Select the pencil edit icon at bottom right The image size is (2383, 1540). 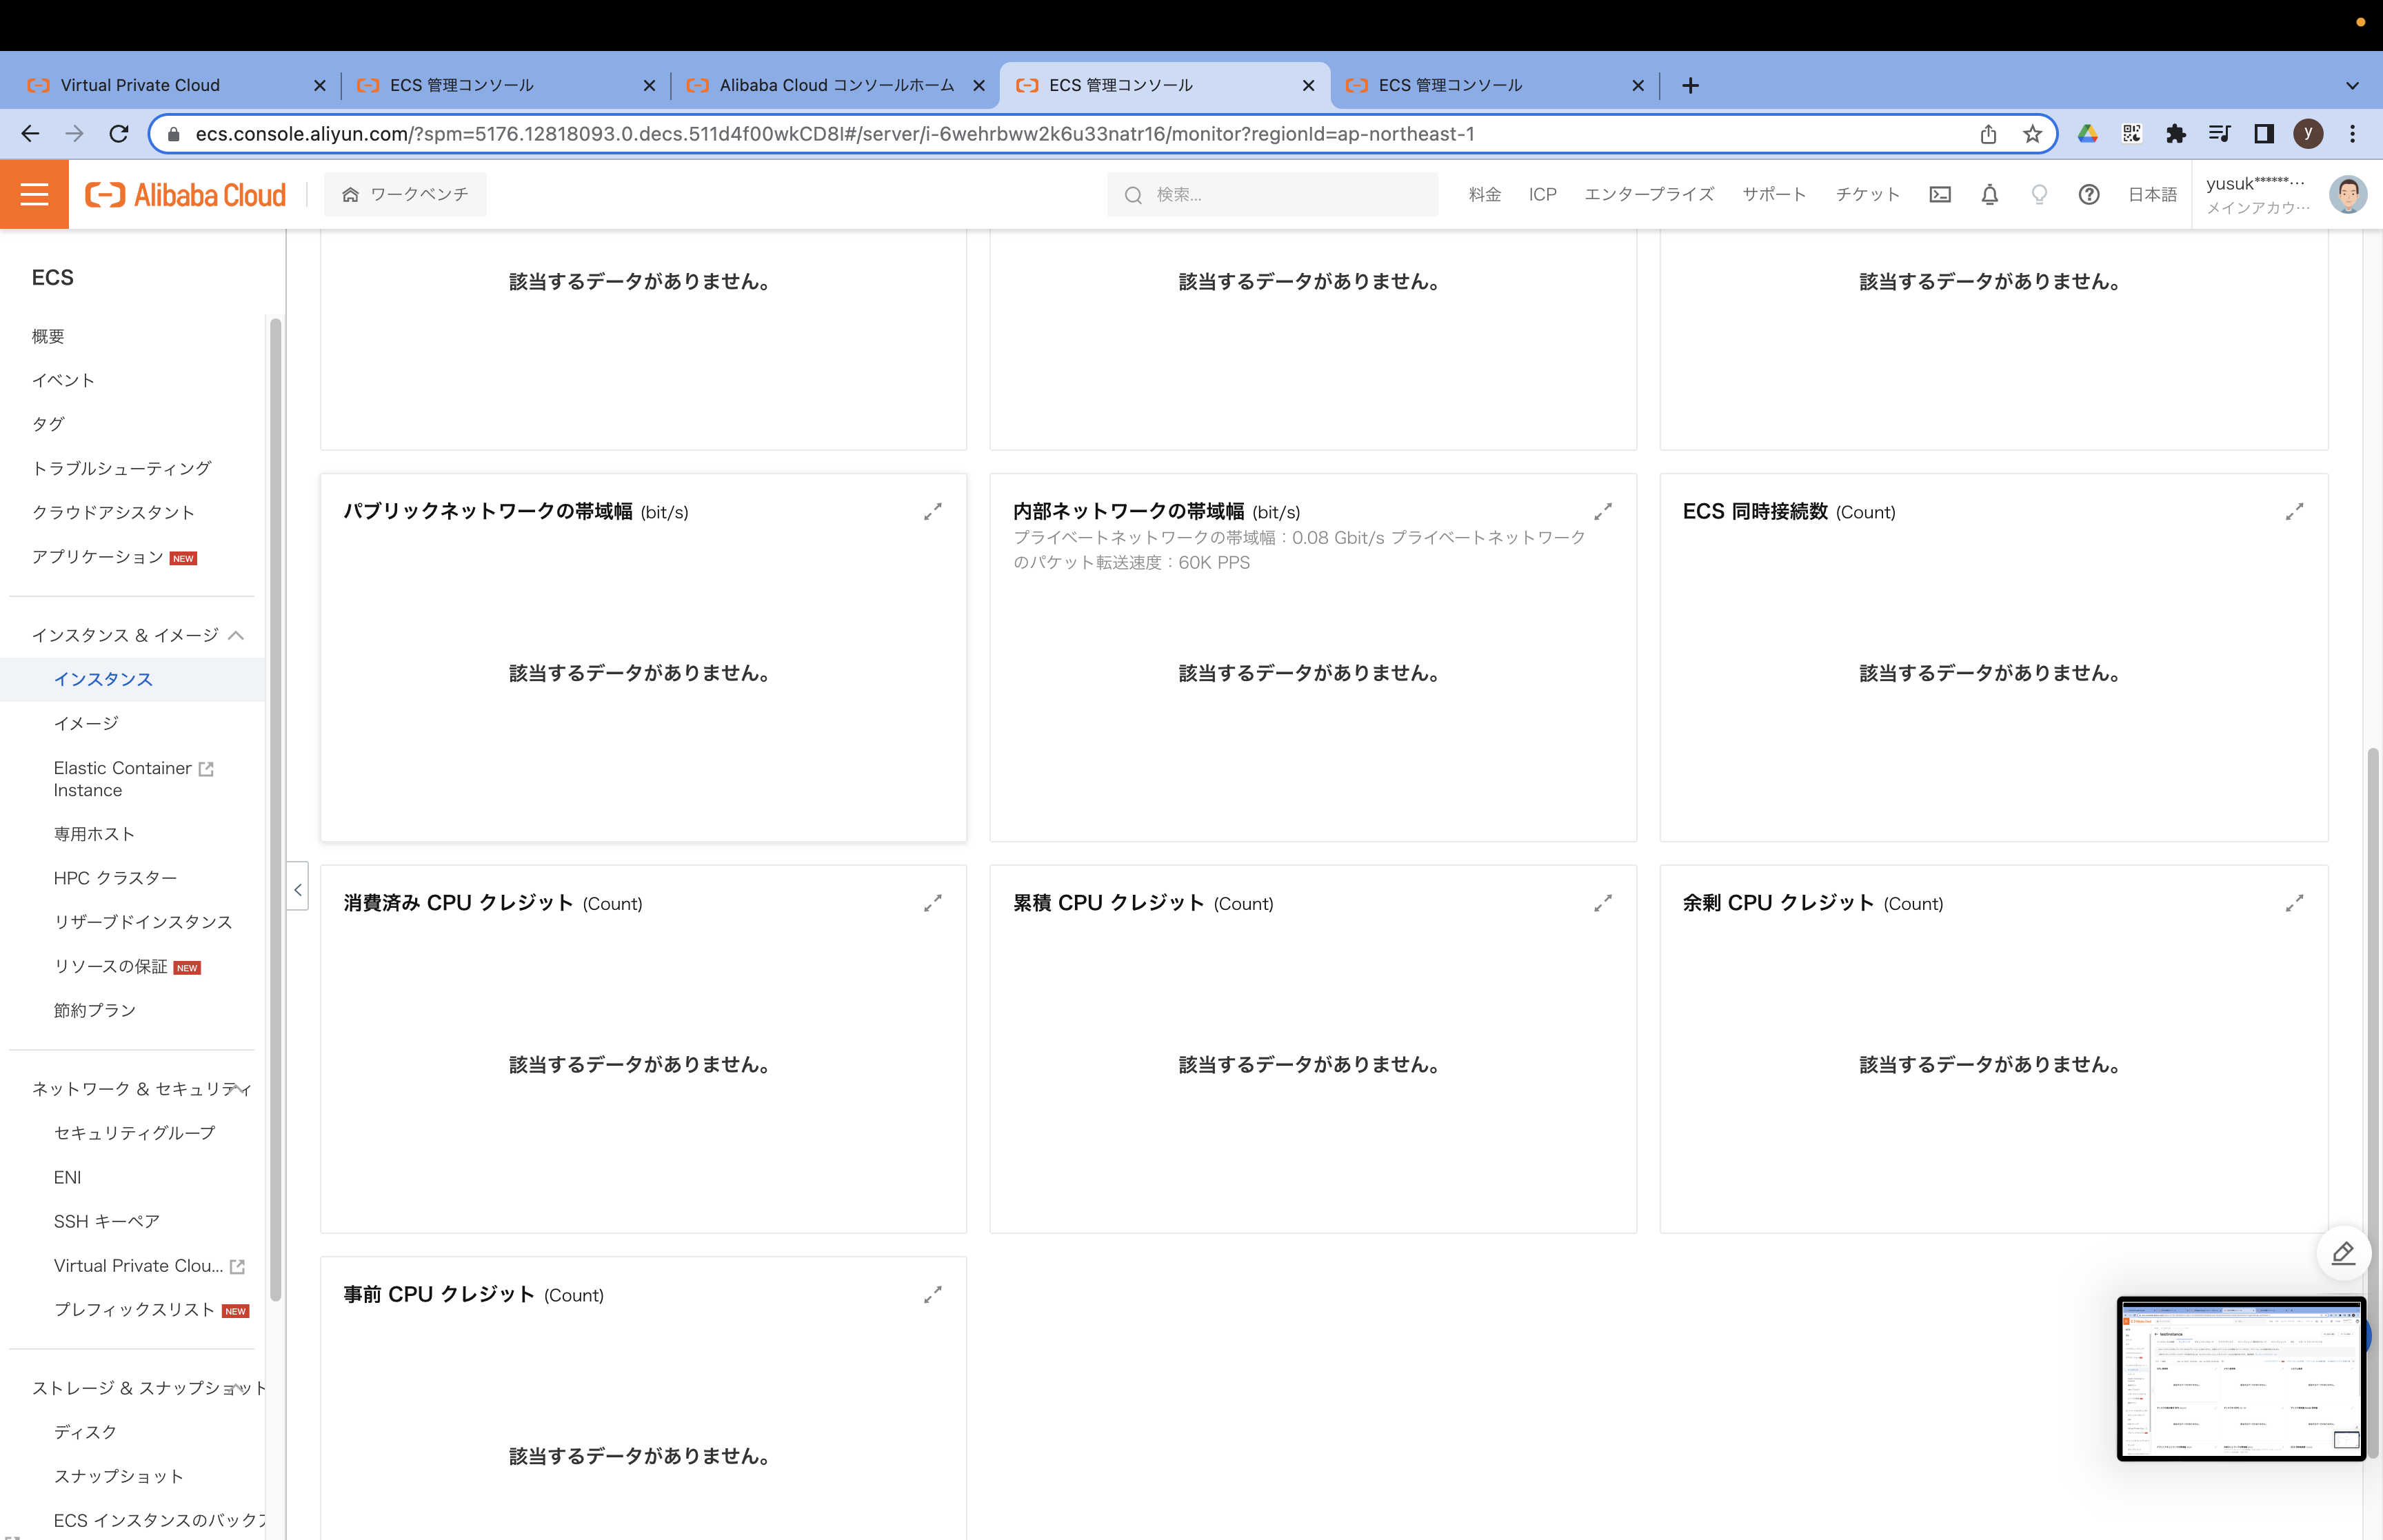click(x=2345, y=1253)
